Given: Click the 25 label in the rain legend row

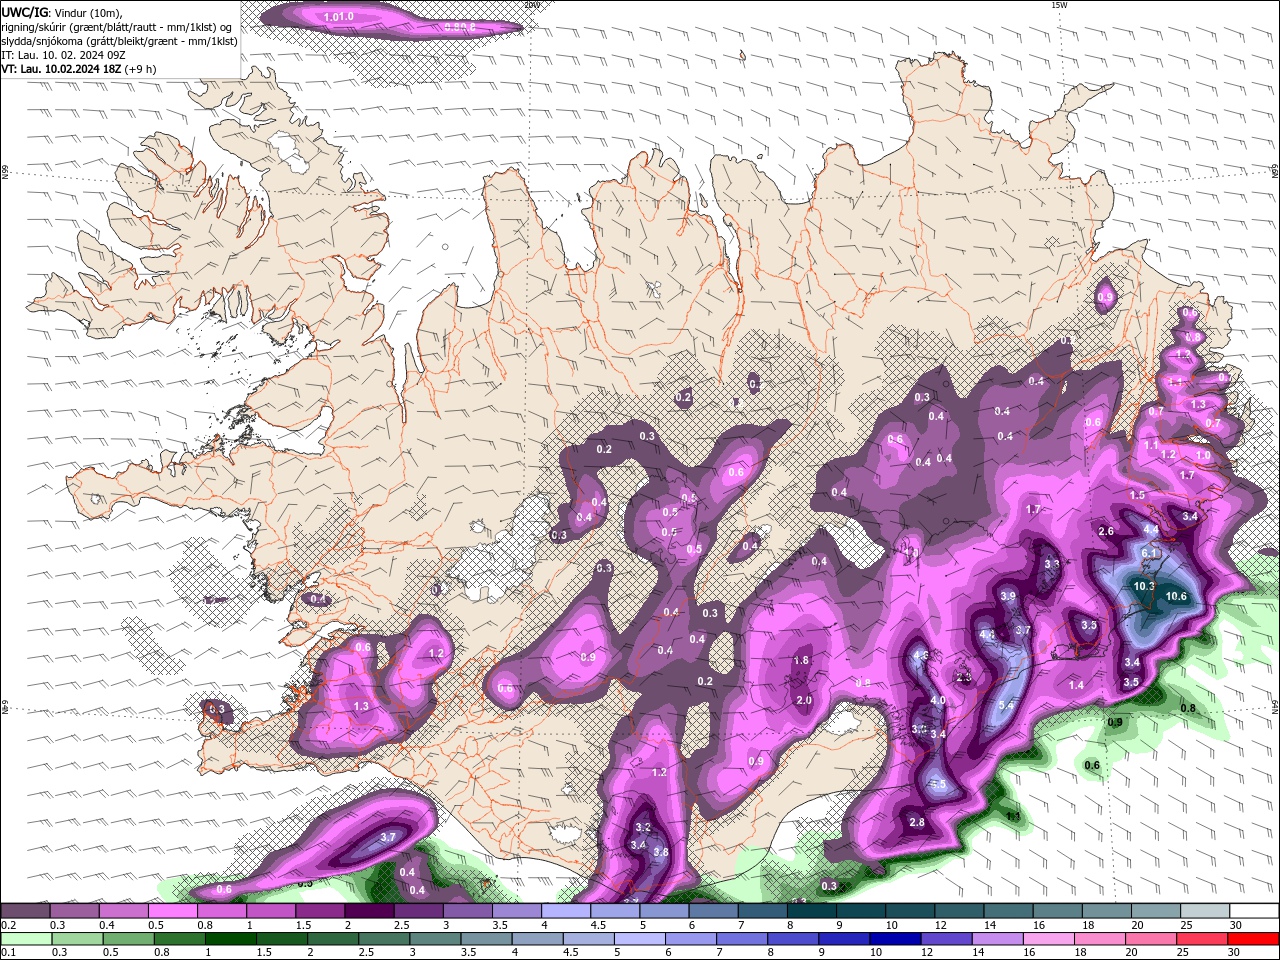Looking at the screenshot, I should tap(1181, 952).
